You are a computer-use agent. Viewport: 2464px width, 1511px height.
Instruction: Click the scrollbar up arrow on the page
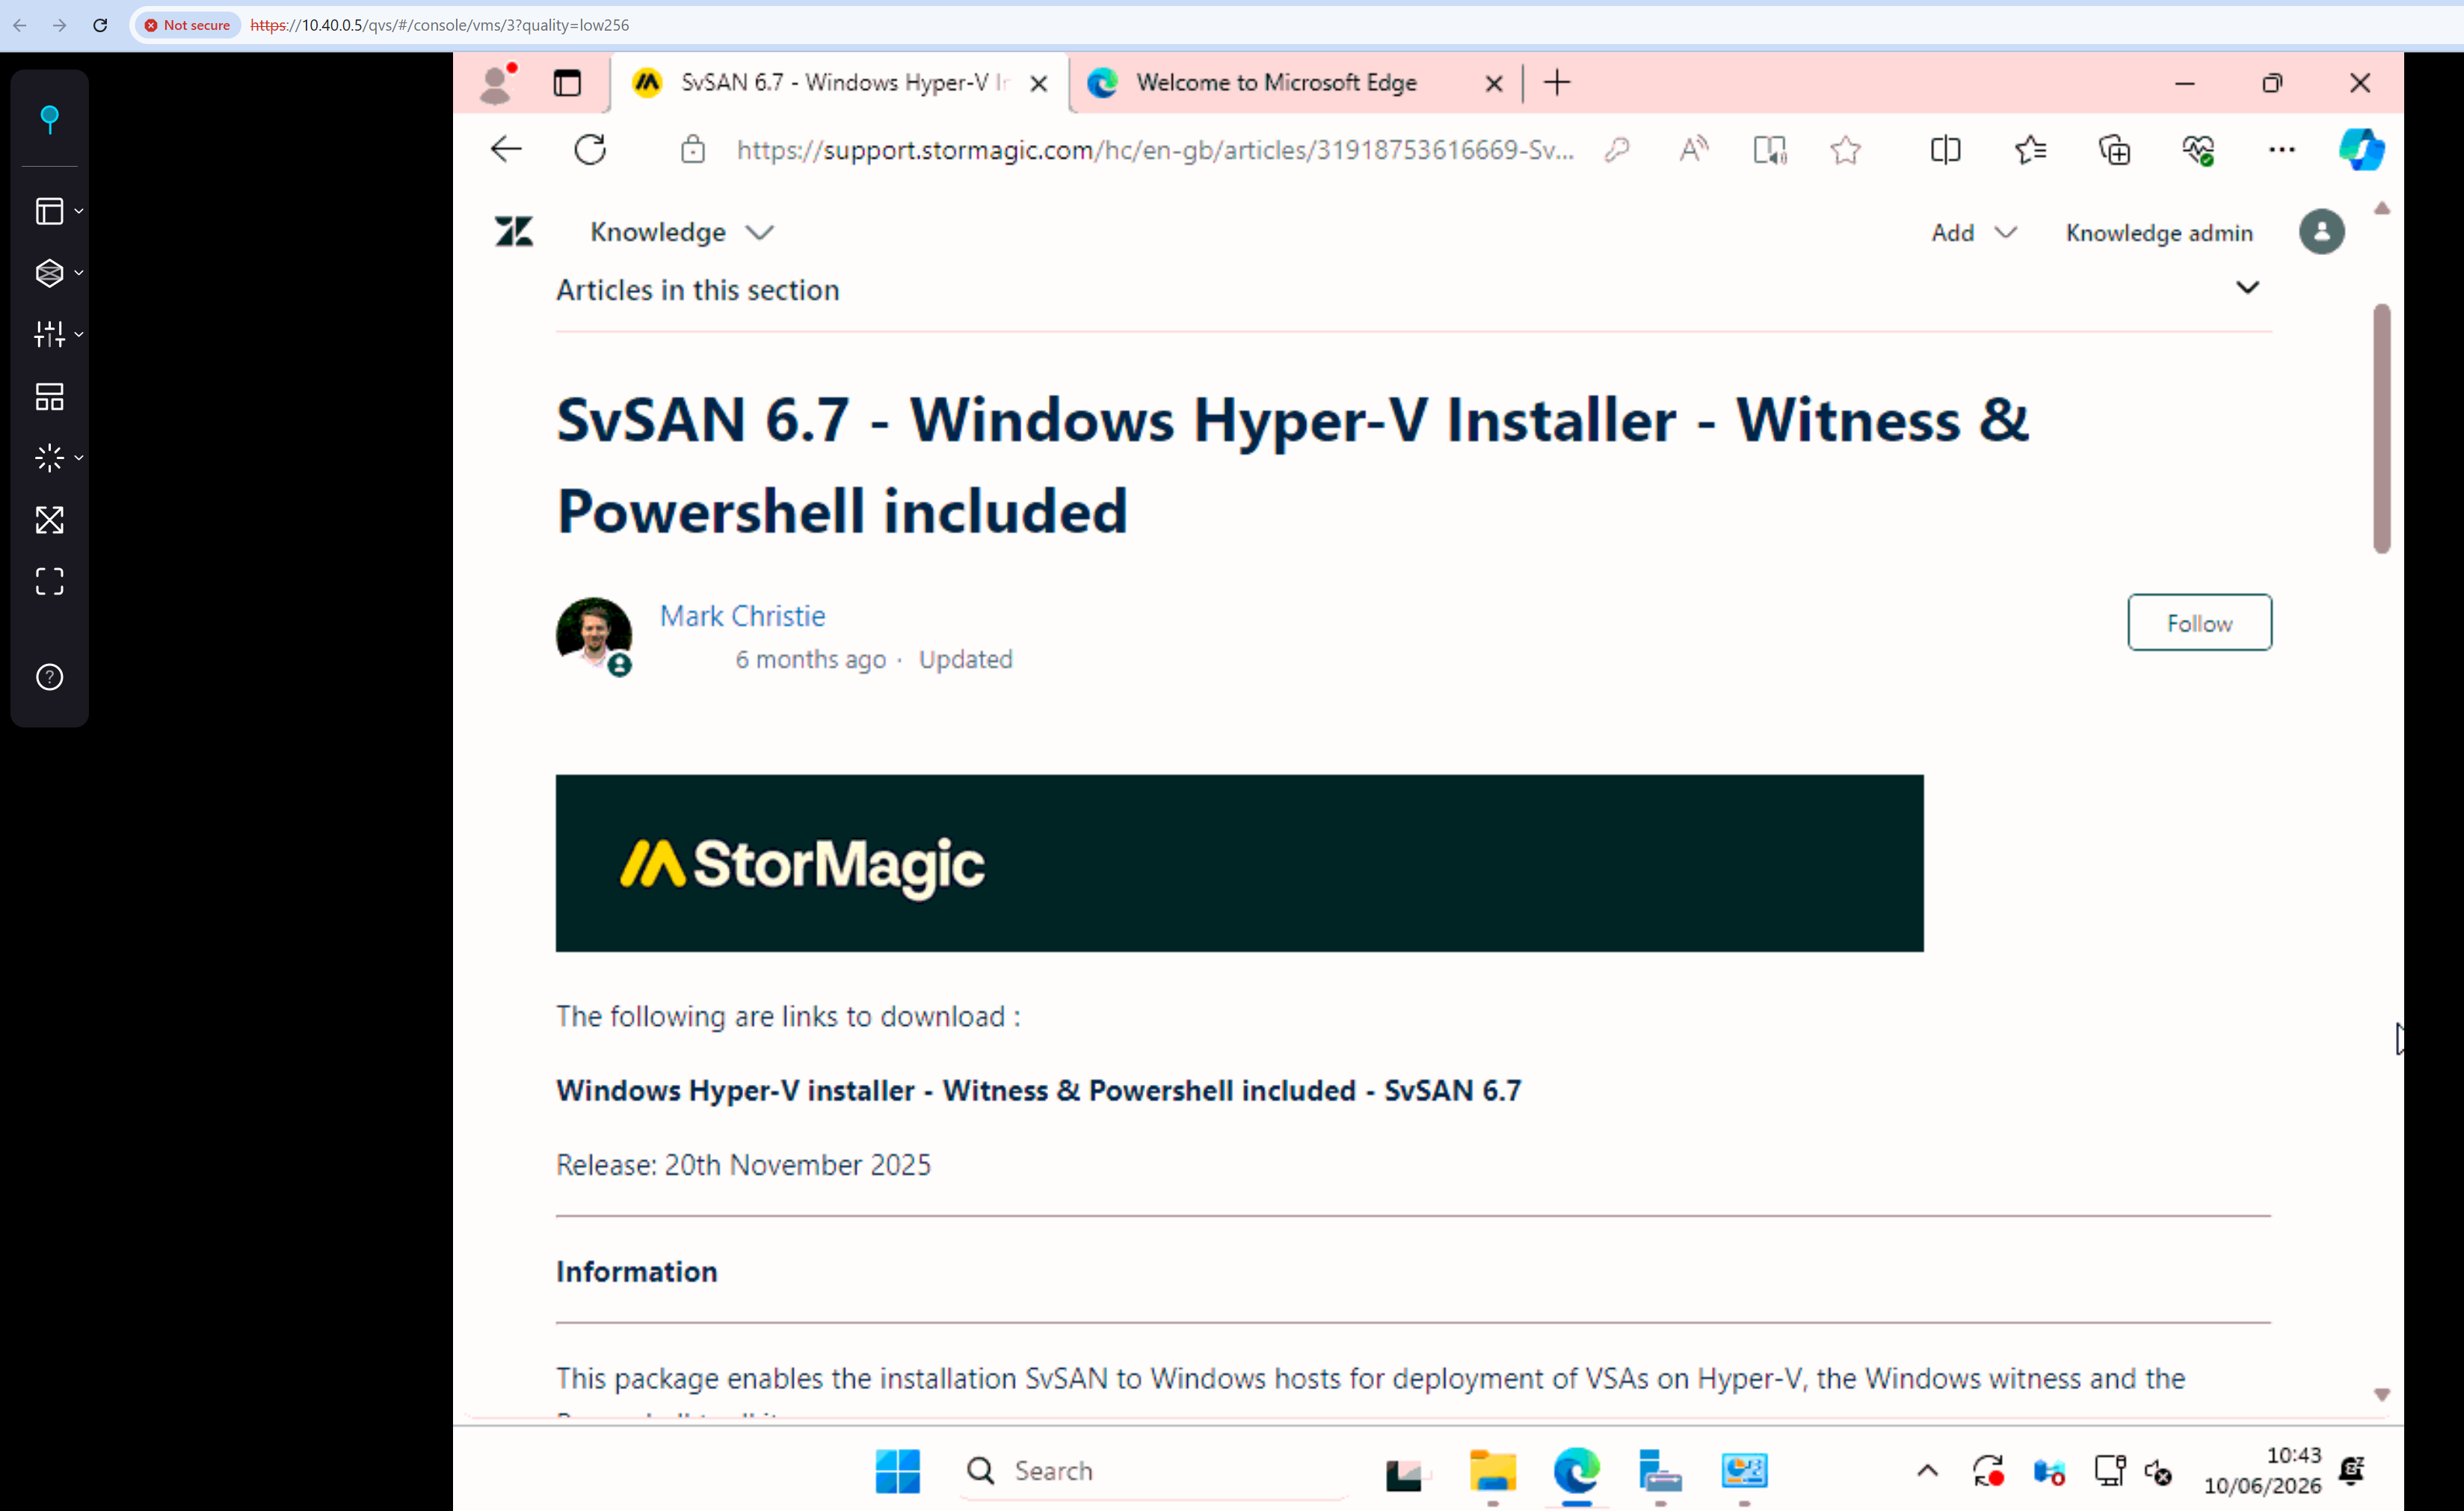(2381, 209)
